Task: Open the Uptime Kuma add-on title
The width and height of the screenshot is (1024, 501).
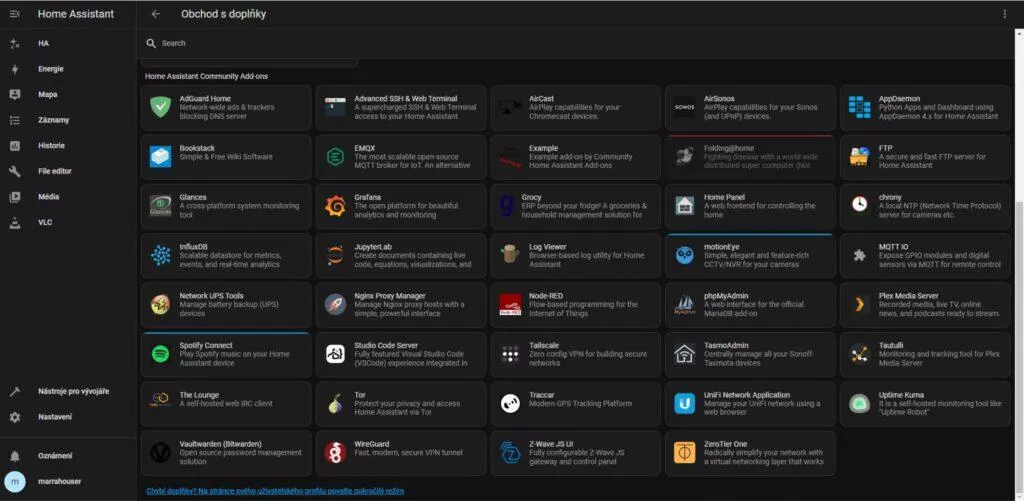Action: [x=900, y=395]
